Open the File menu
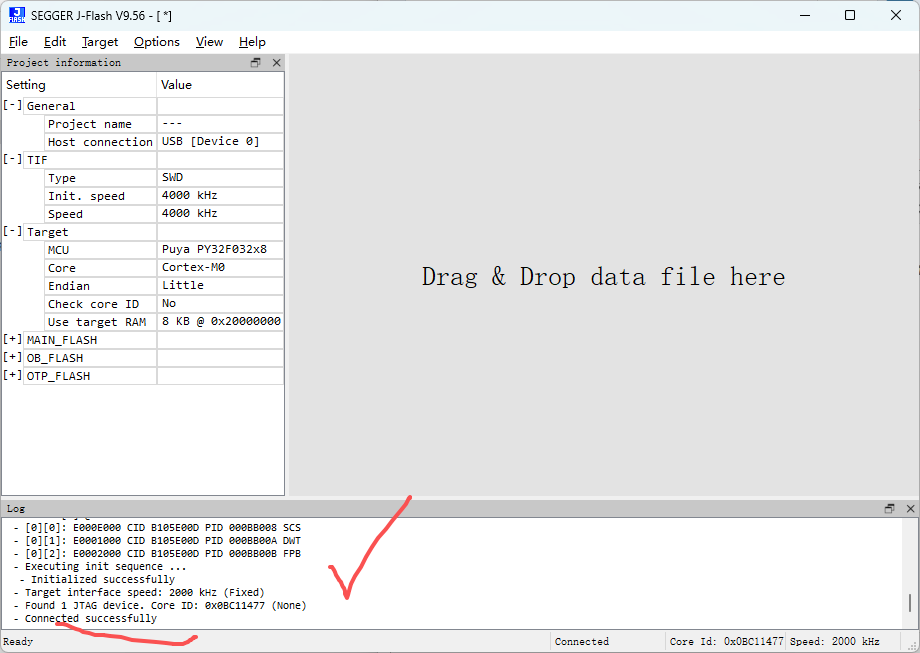 18,42
